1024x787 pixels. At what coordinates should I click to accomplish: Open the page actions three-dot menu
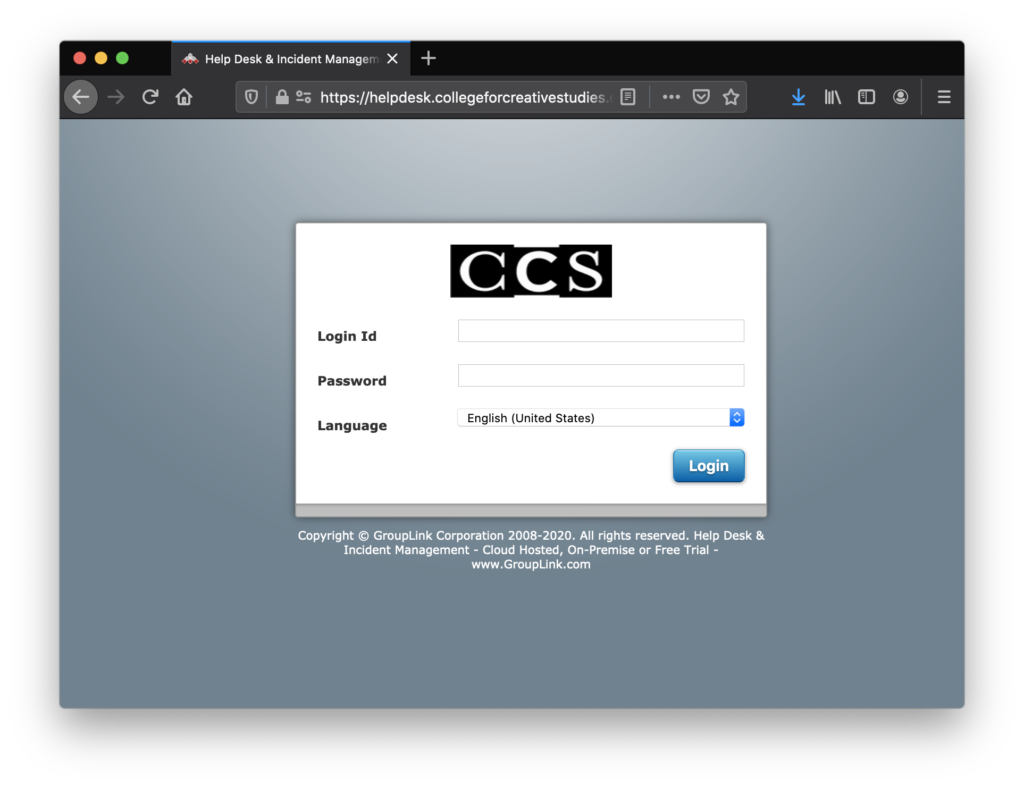[671, 97]
